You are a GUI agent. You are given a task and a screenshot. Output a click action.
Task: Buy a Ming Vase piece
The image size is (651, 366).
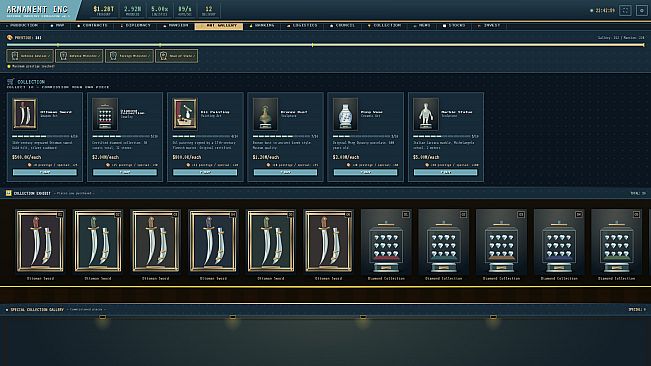click(365, 172)
